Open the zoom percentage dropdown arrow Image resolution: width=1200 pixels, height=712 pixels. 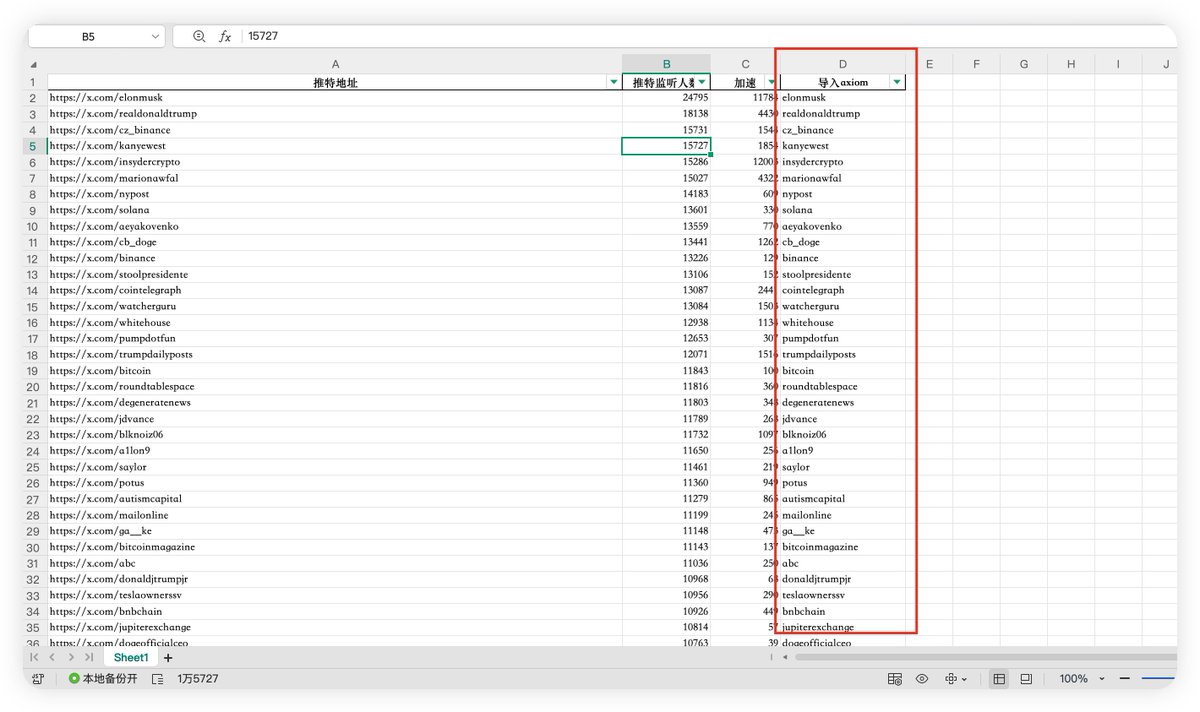tap(1102, 679)
